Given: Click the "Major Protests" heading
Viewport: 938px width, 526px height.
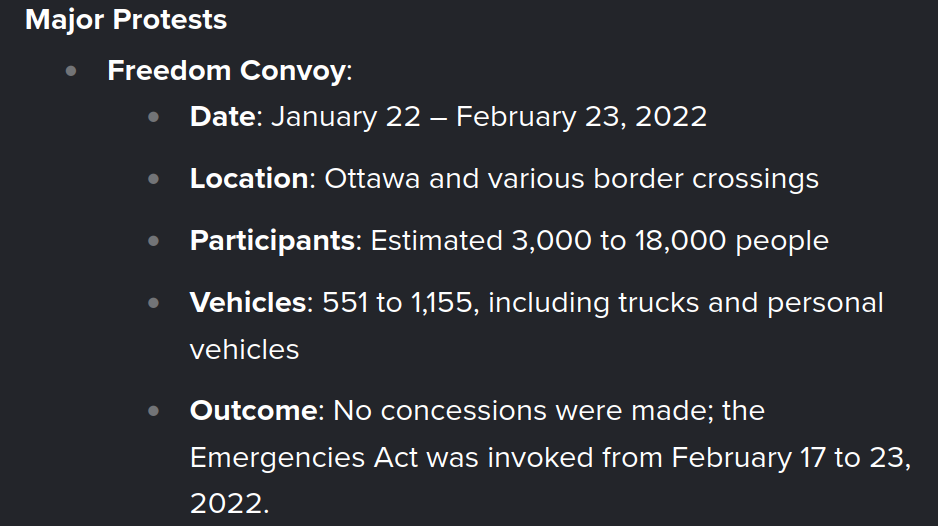Looking at the screenshot, I should 126,20.
